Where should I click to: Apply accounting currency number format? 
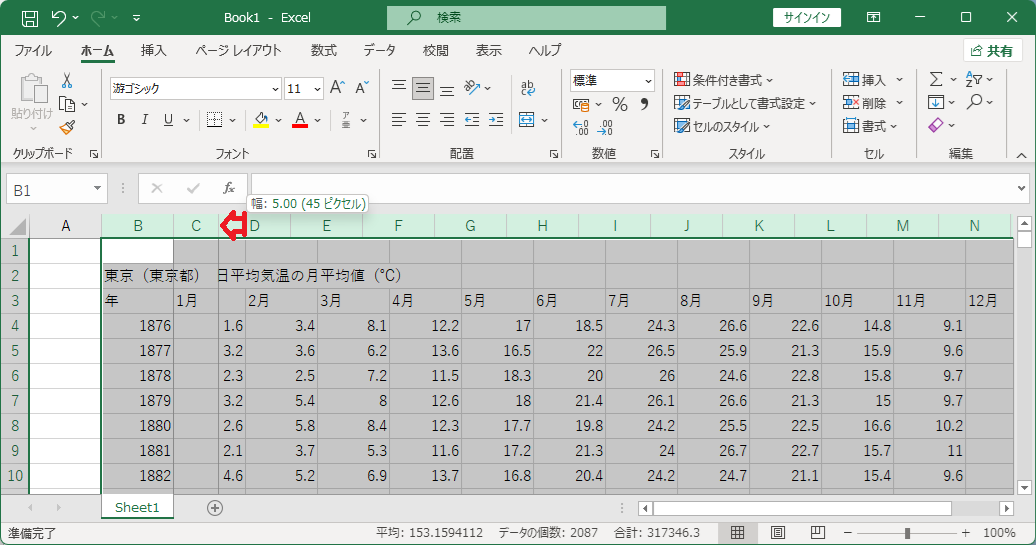(581, 104)
